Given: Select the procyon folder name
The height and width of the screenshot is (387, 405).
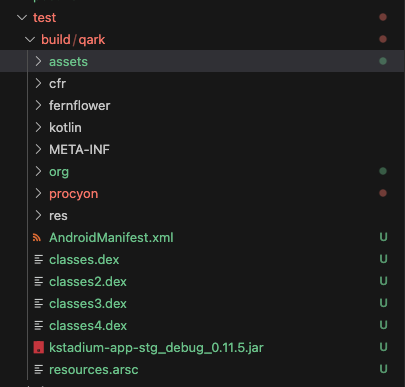Looking at the screenshot, I should pyautogui.click(x=74, y=194).
